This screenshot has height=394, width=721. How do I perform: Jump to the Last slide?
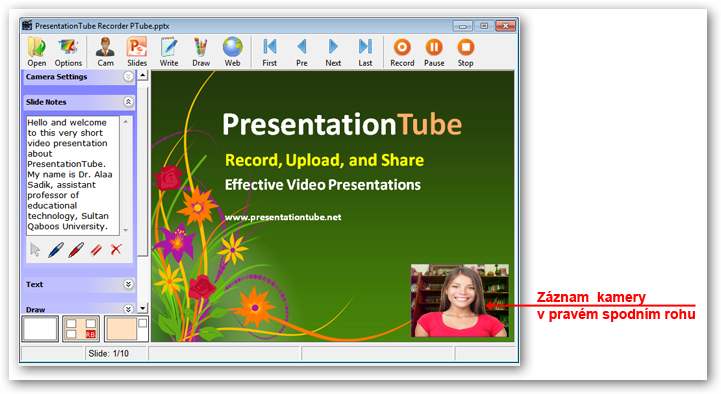365,52
